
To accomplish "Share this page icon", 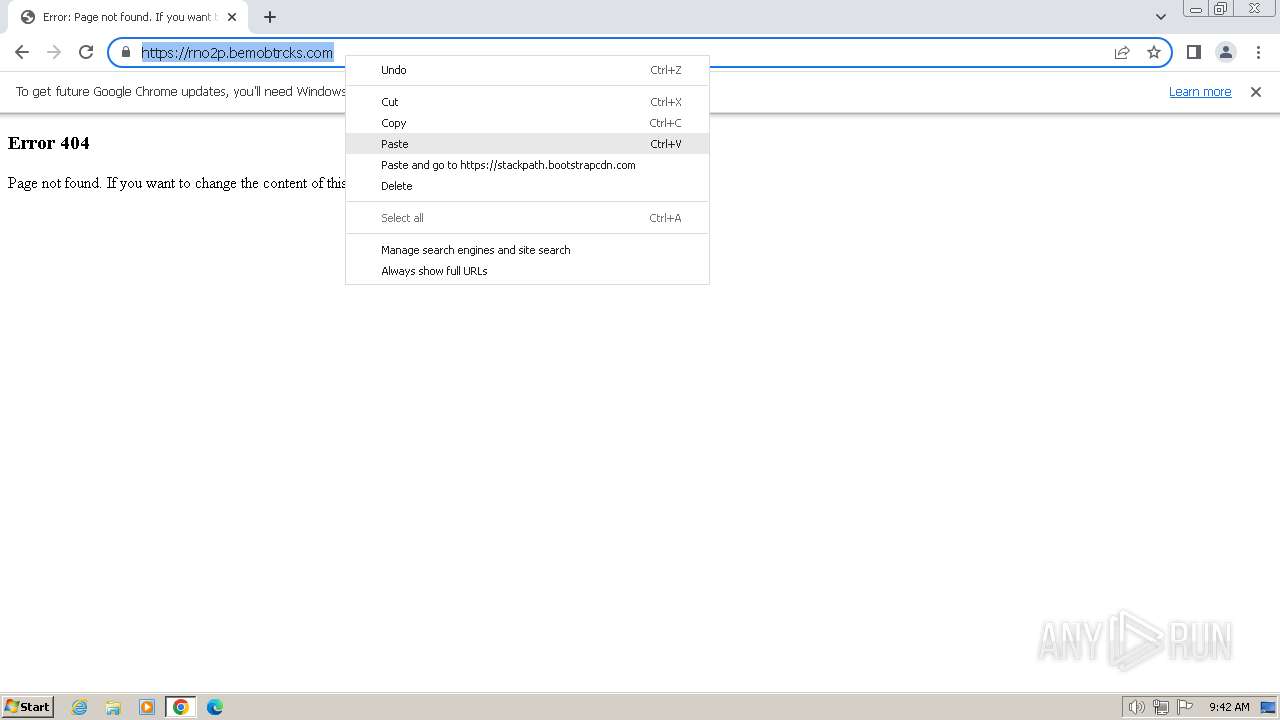I will (x=1122, y=52).
